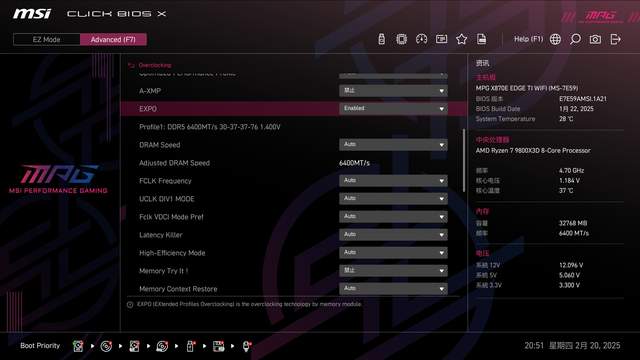Viewport: 640px width, 360px height.
Task: Open the M-Flash USB drive icon
Action: [381, 39]
